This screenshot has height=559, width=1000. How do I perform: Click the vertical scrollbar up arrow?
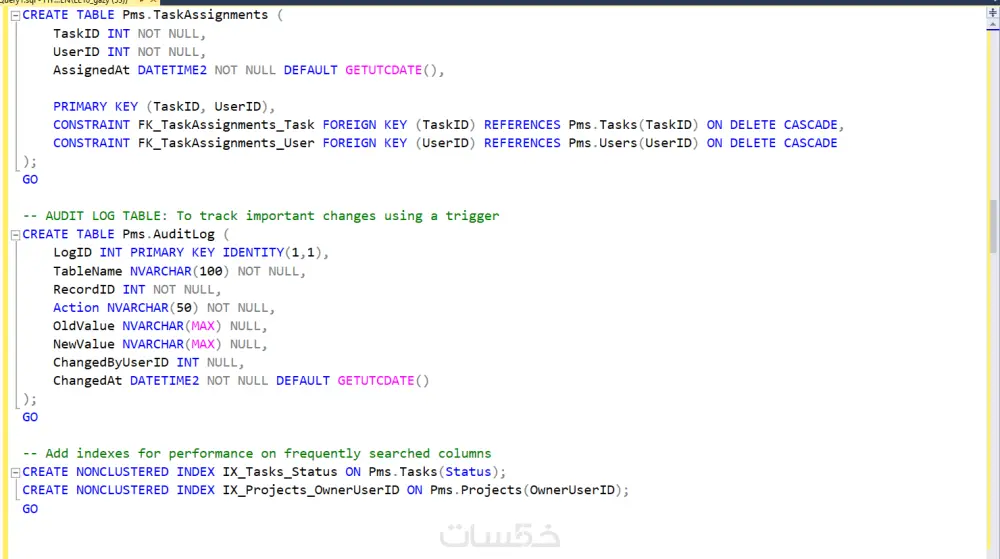pos(992,24)
